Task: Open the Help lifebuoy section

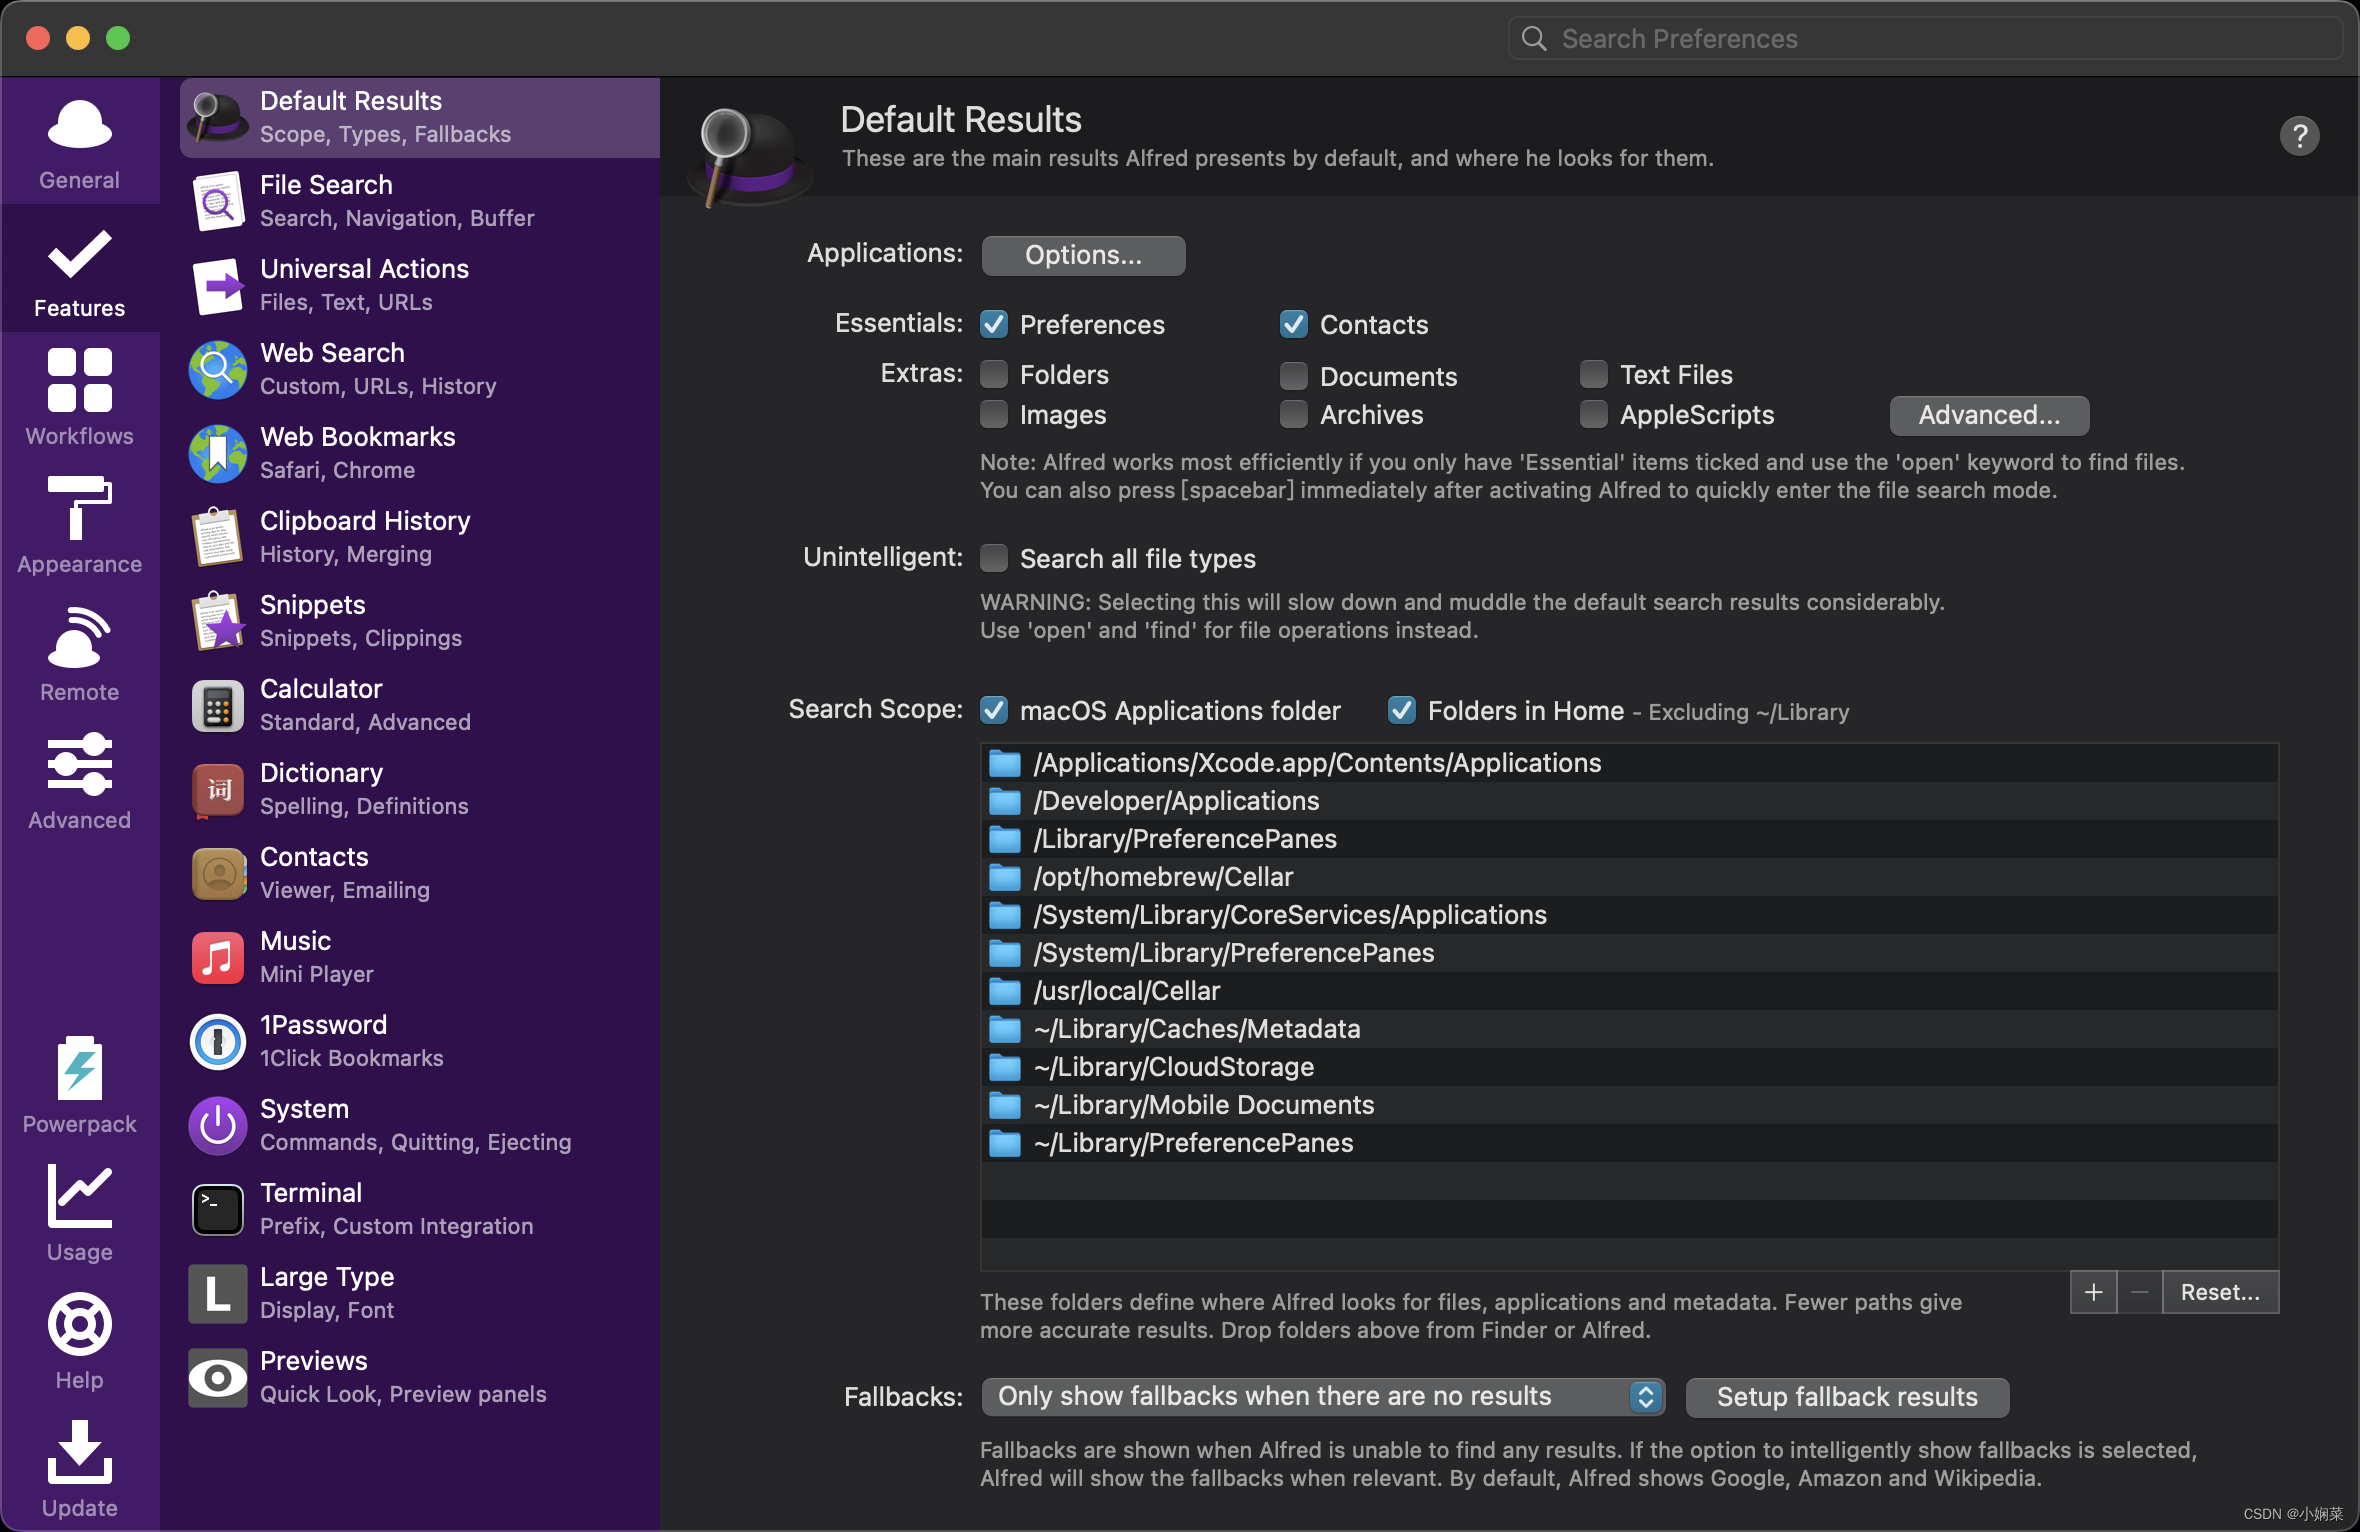Action: tap(79, 1340)
